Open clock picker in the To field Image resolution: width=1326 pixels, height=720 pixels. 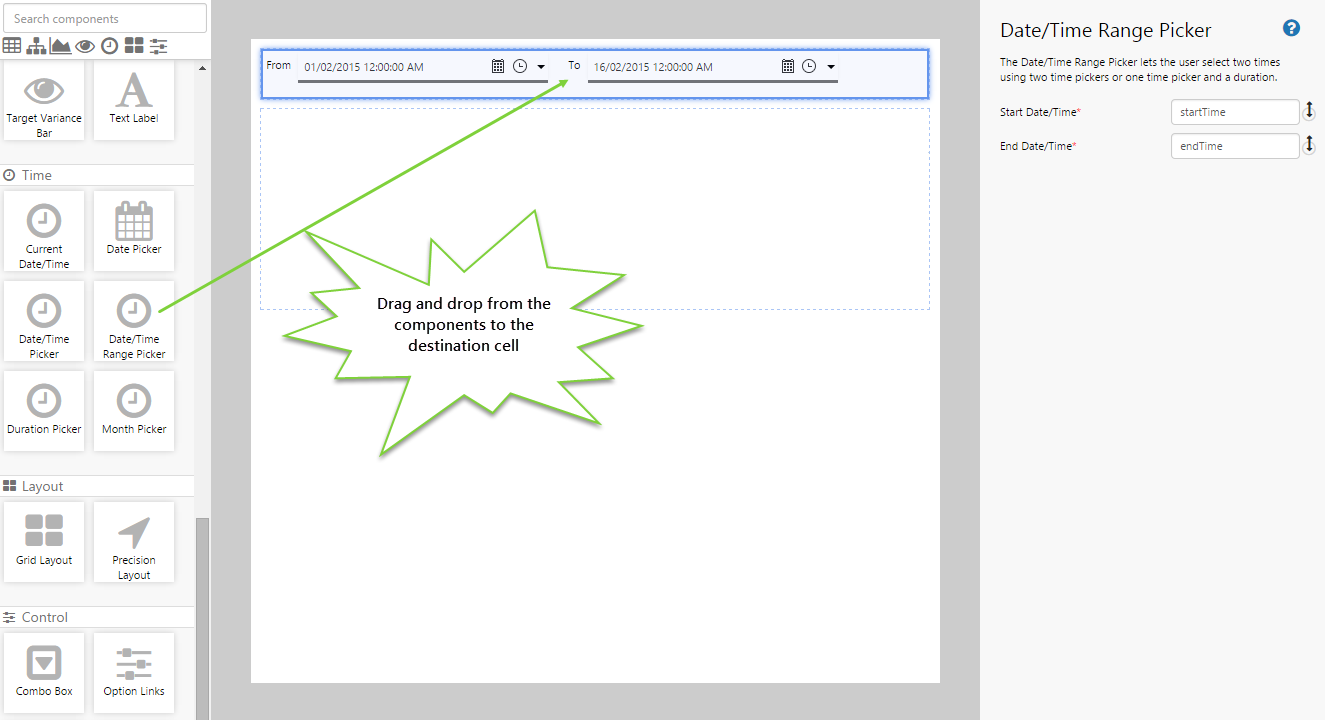click(x=809, y=67)
